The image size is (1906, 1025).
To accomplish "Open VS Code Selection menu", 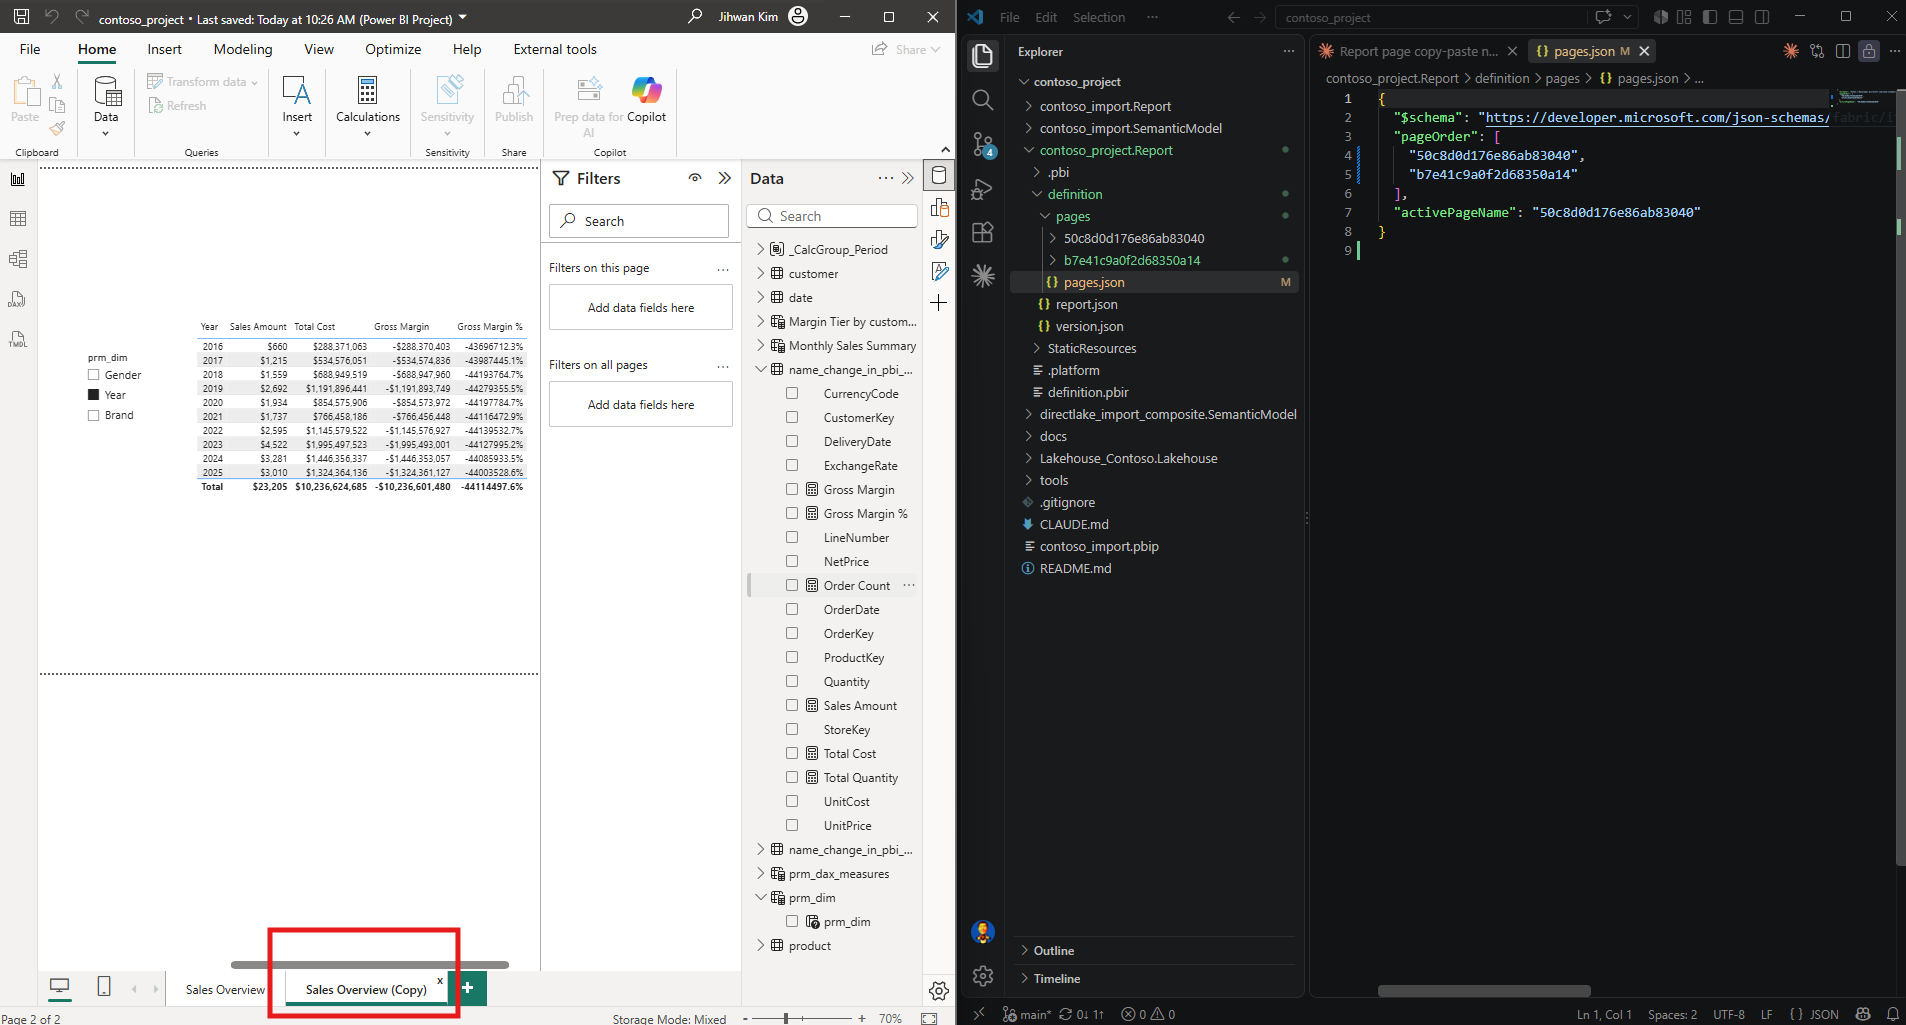I will (1099, 17).
